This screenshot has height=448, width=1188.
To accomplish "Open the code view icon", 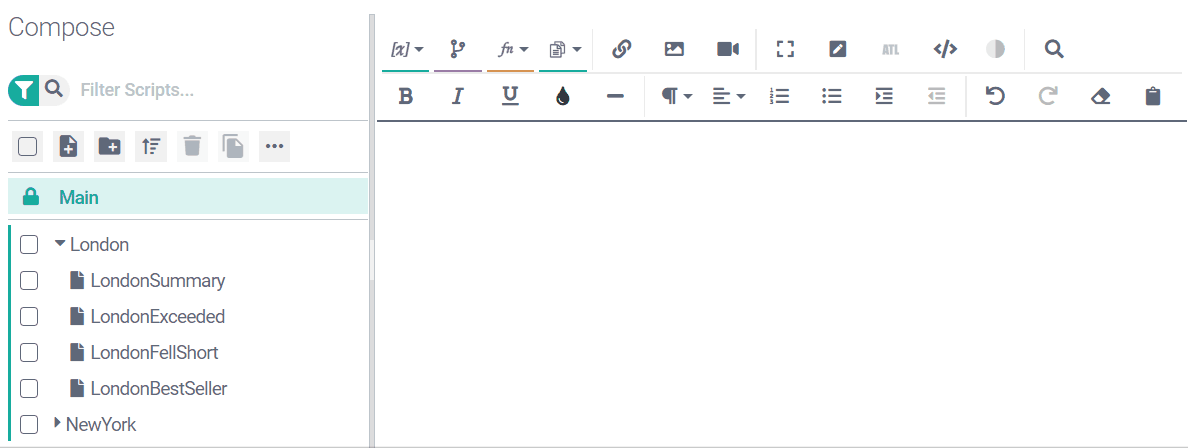I will (x=945, y=49).
